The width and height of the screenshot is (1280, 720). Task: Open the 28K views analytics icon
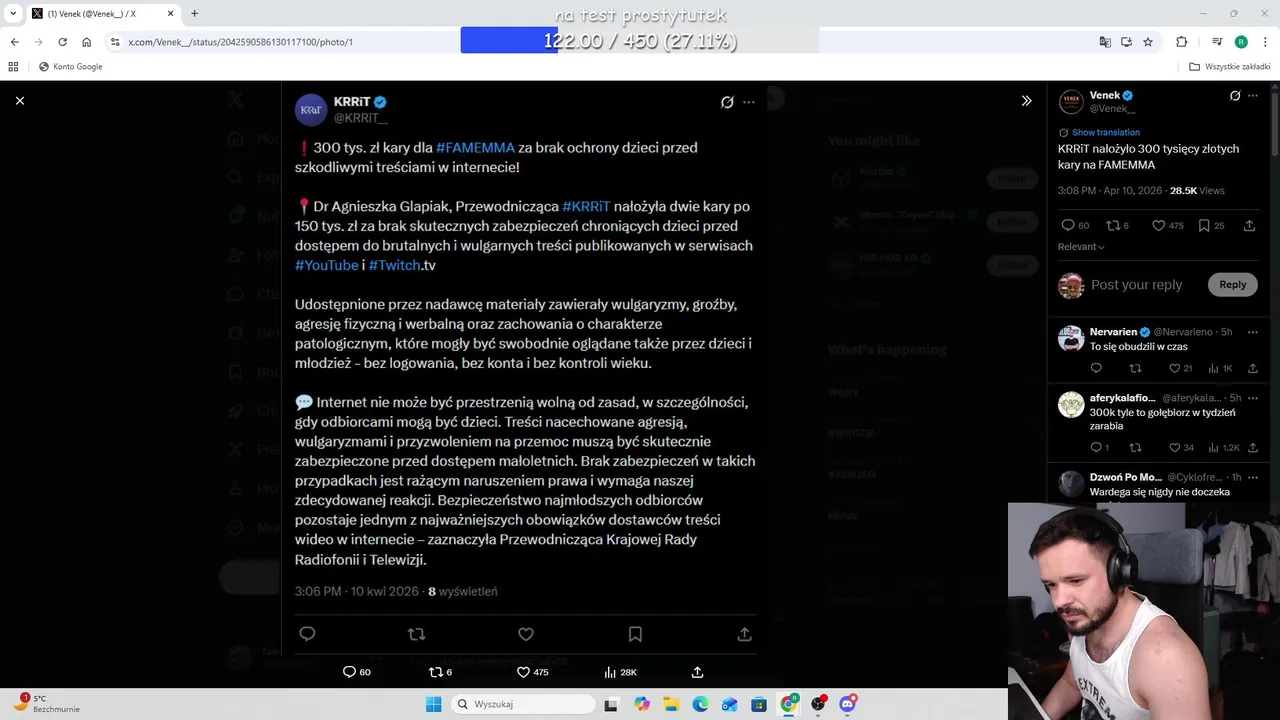coord(610,672)
